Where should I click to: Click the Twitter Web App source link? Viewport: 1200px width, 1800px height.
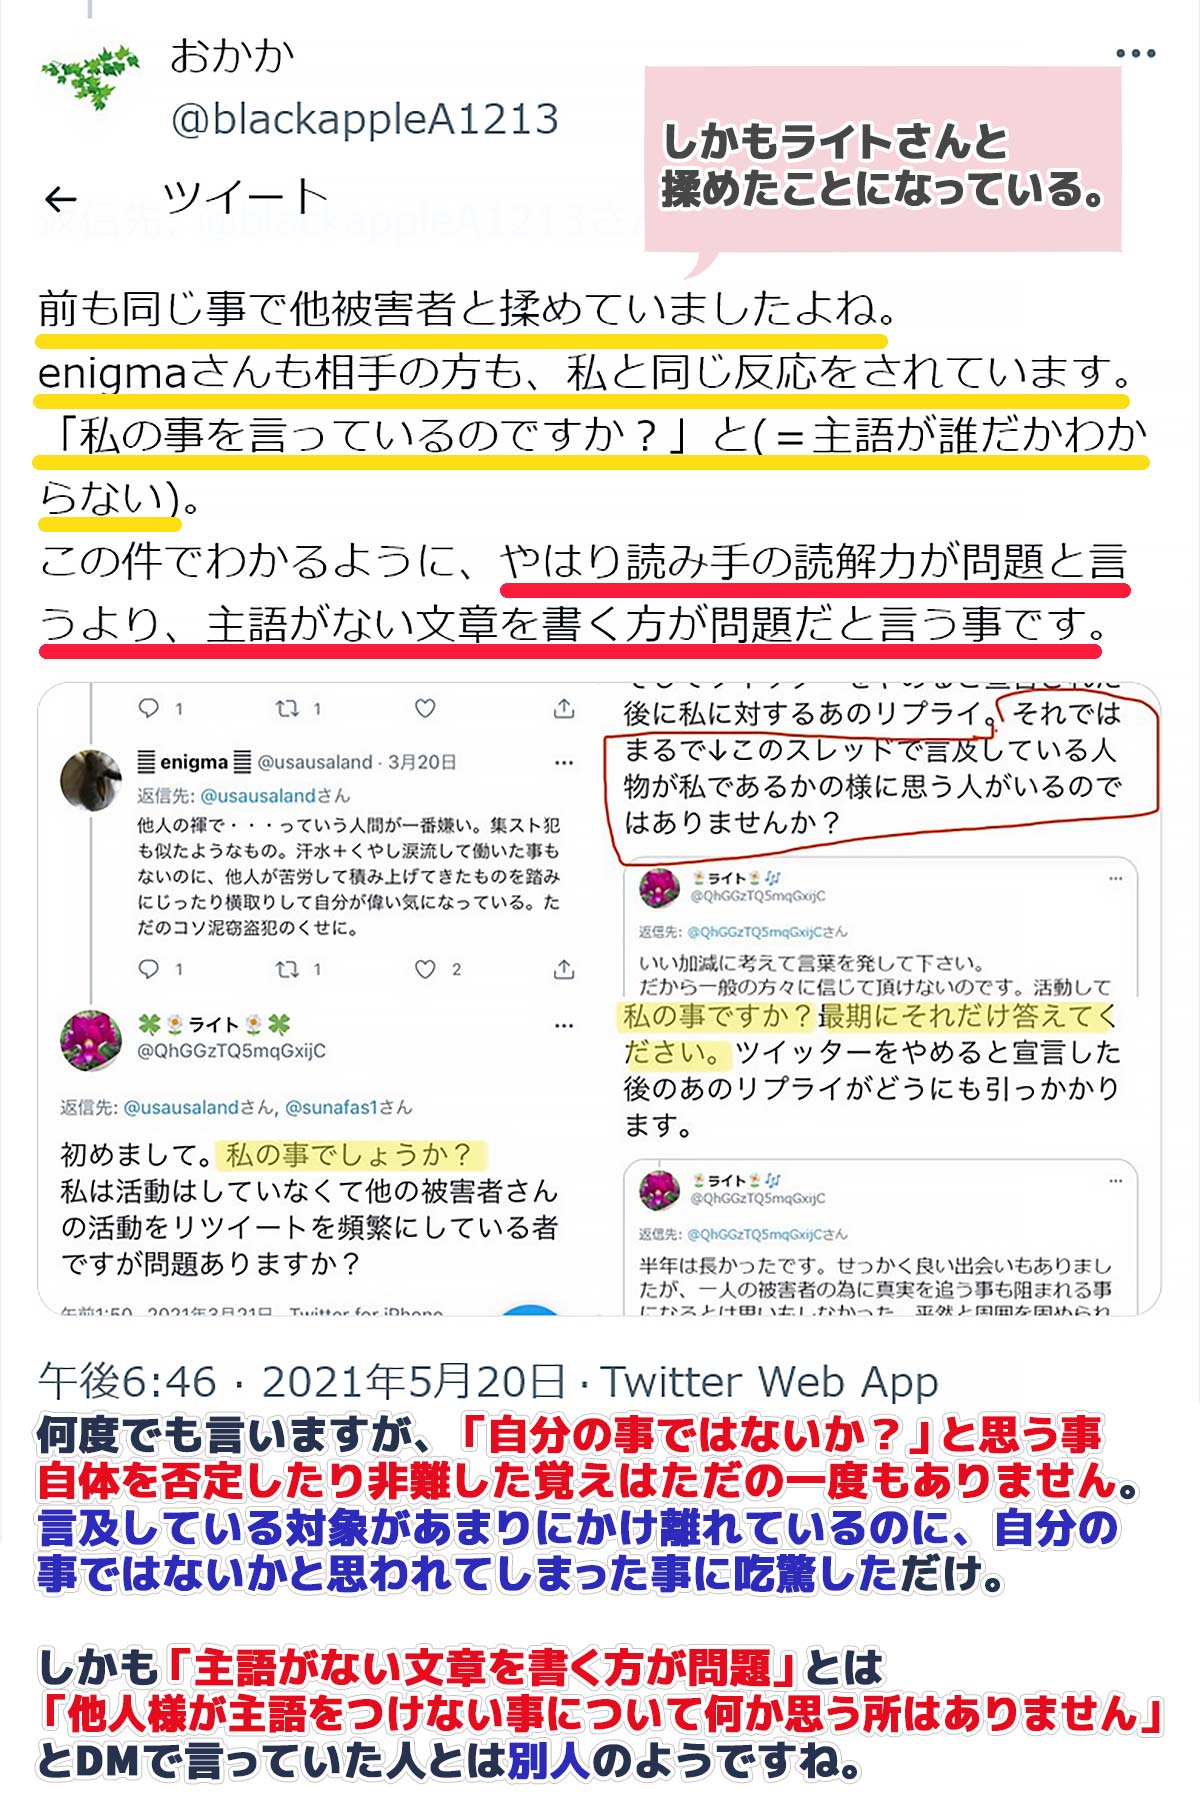tap(769, 1382)
